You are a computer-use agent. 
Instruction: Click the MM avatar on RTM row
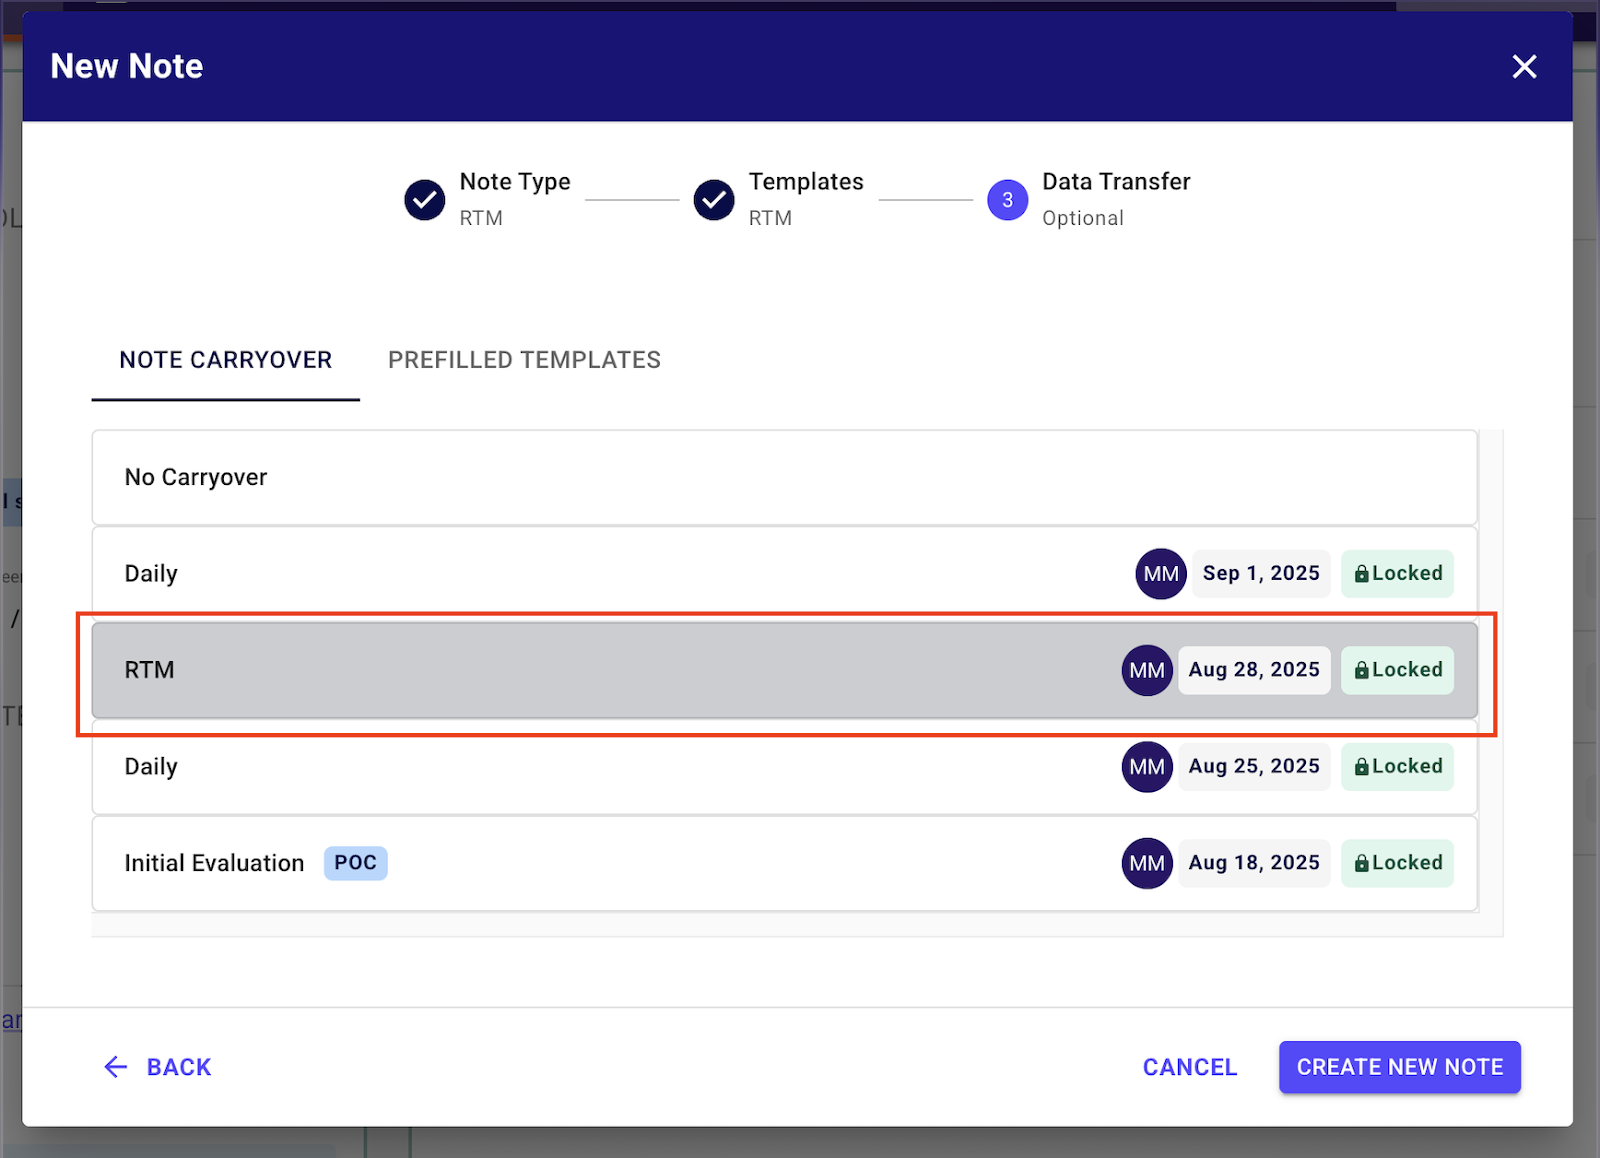click(1146, 670)
